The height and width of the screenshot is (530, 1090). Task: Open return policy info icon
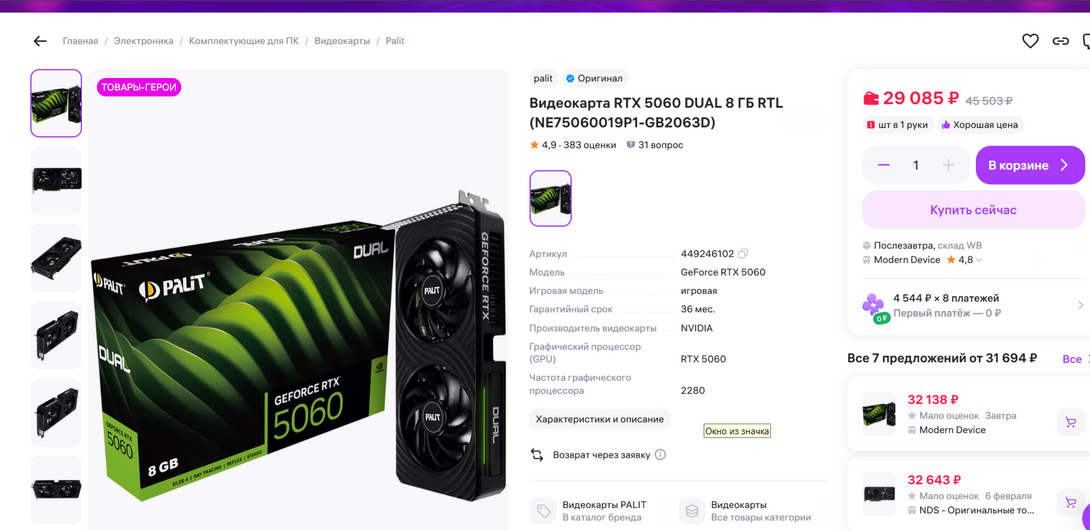660,455
